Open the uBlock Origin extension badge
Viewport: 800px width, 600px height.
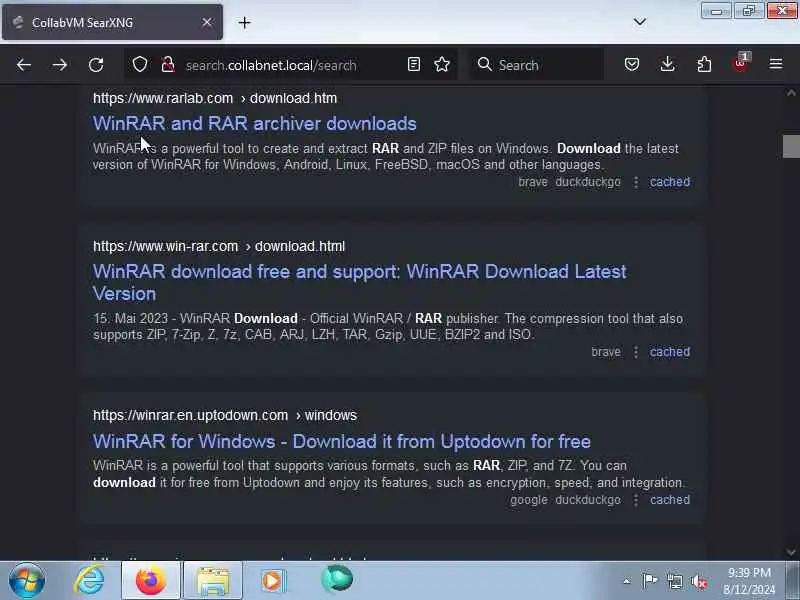740,63
